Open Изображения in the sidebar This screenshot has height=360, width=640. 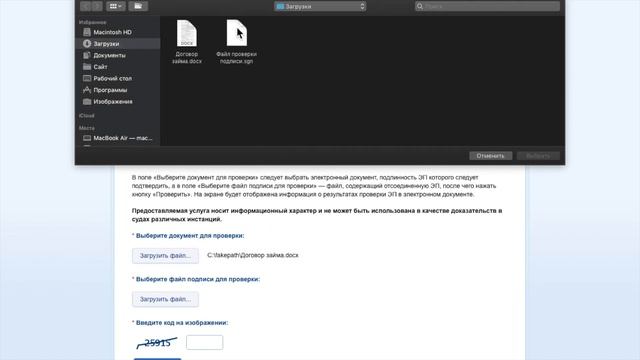tap(118, 102)
